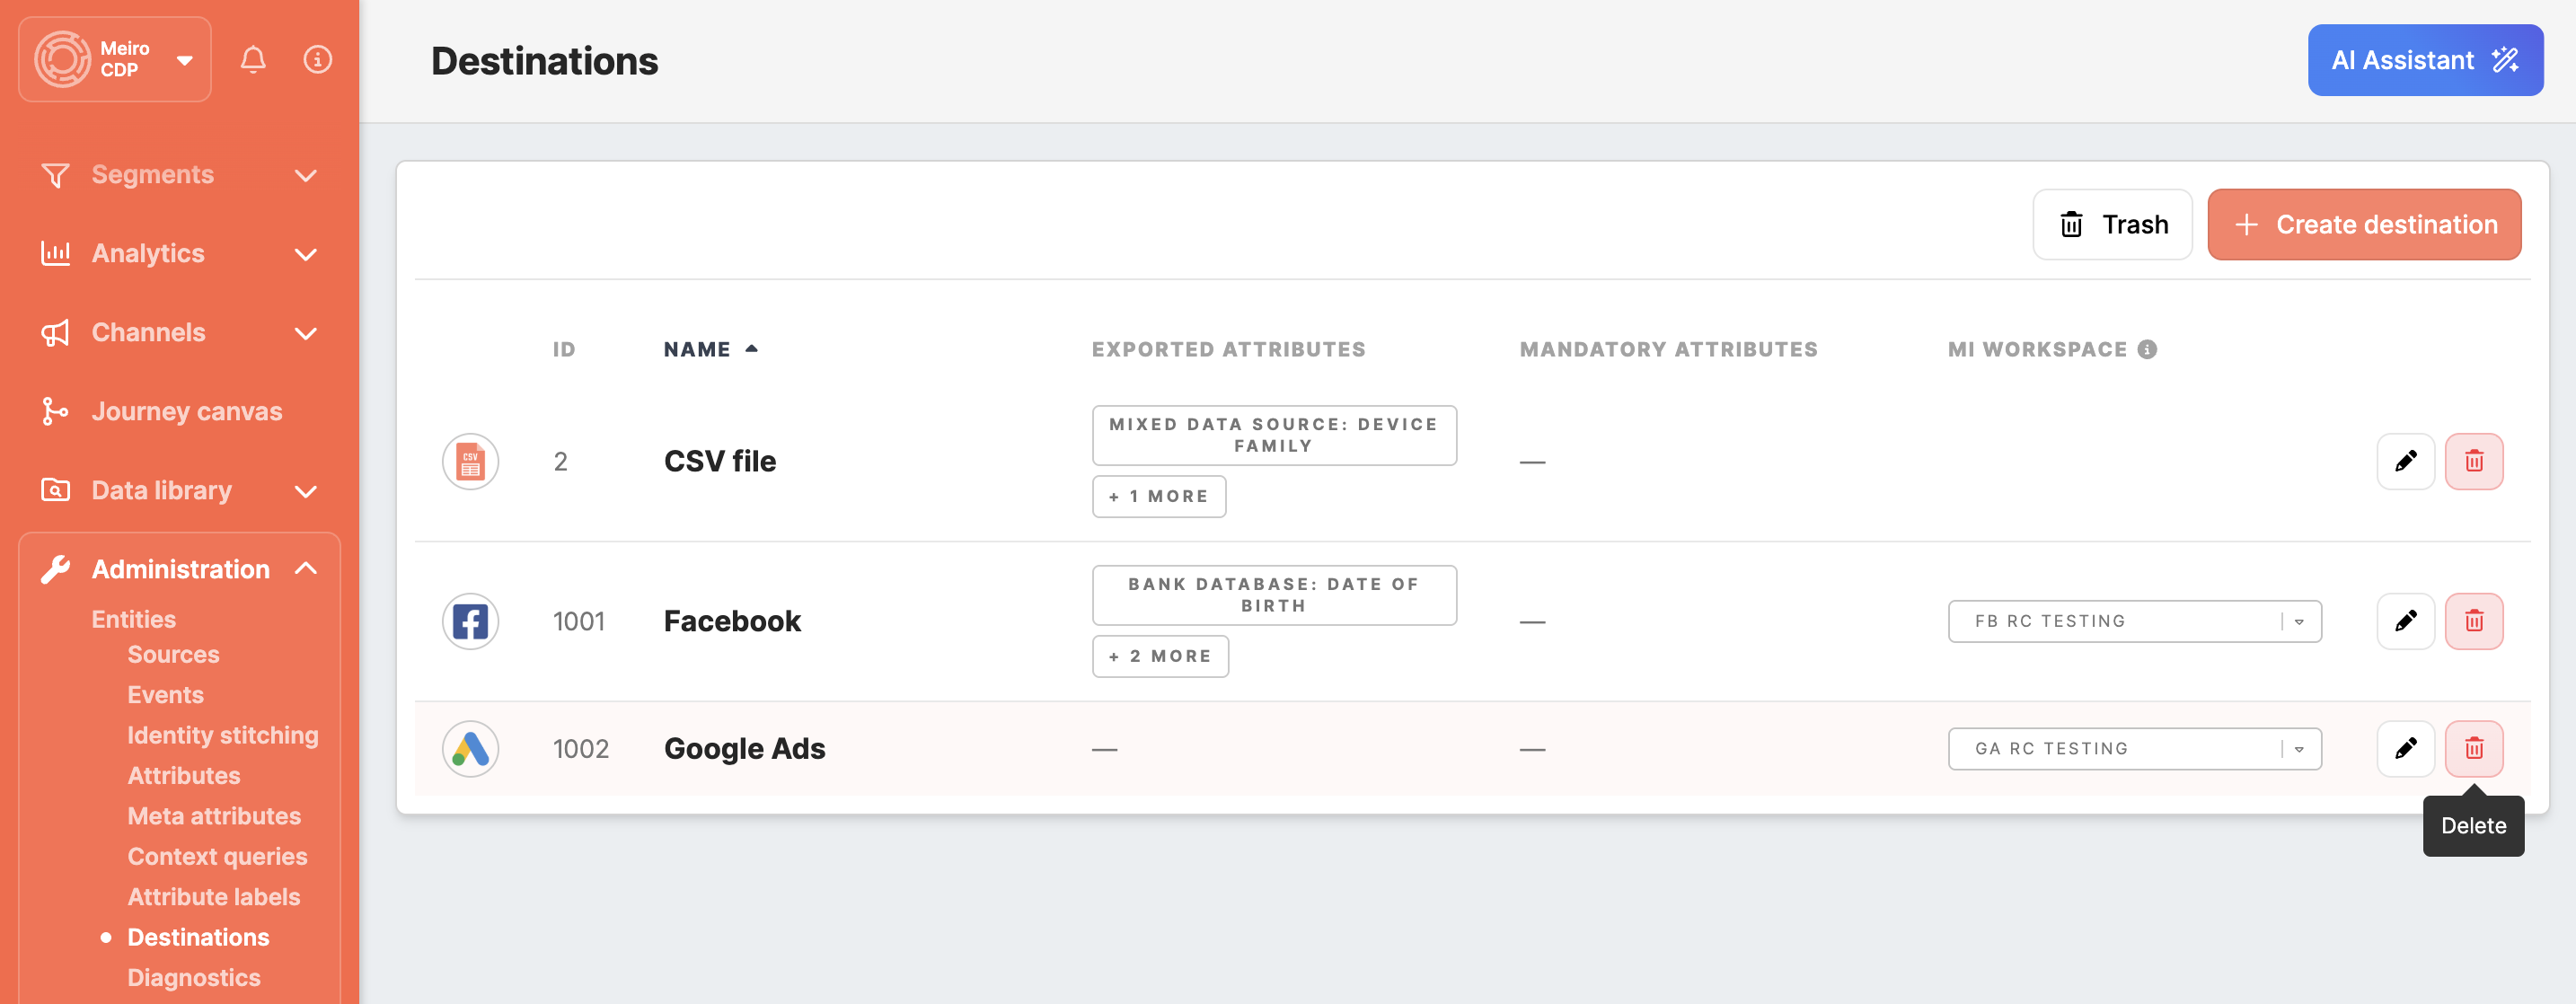This screenshot has width=2576, height=1004.
Task: Open the Trash
Action: coord(2112,225)
